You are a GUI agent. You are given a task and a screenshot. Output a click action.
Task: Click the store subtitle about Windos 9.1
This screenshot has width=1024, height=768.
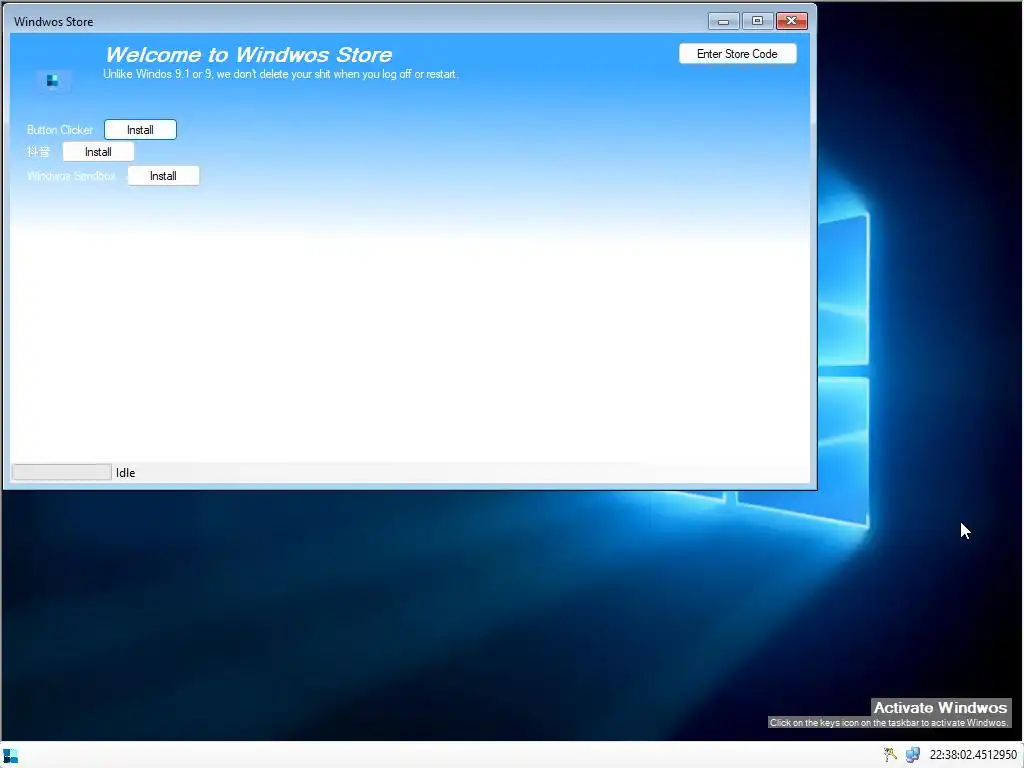click(x=281, y=74)
